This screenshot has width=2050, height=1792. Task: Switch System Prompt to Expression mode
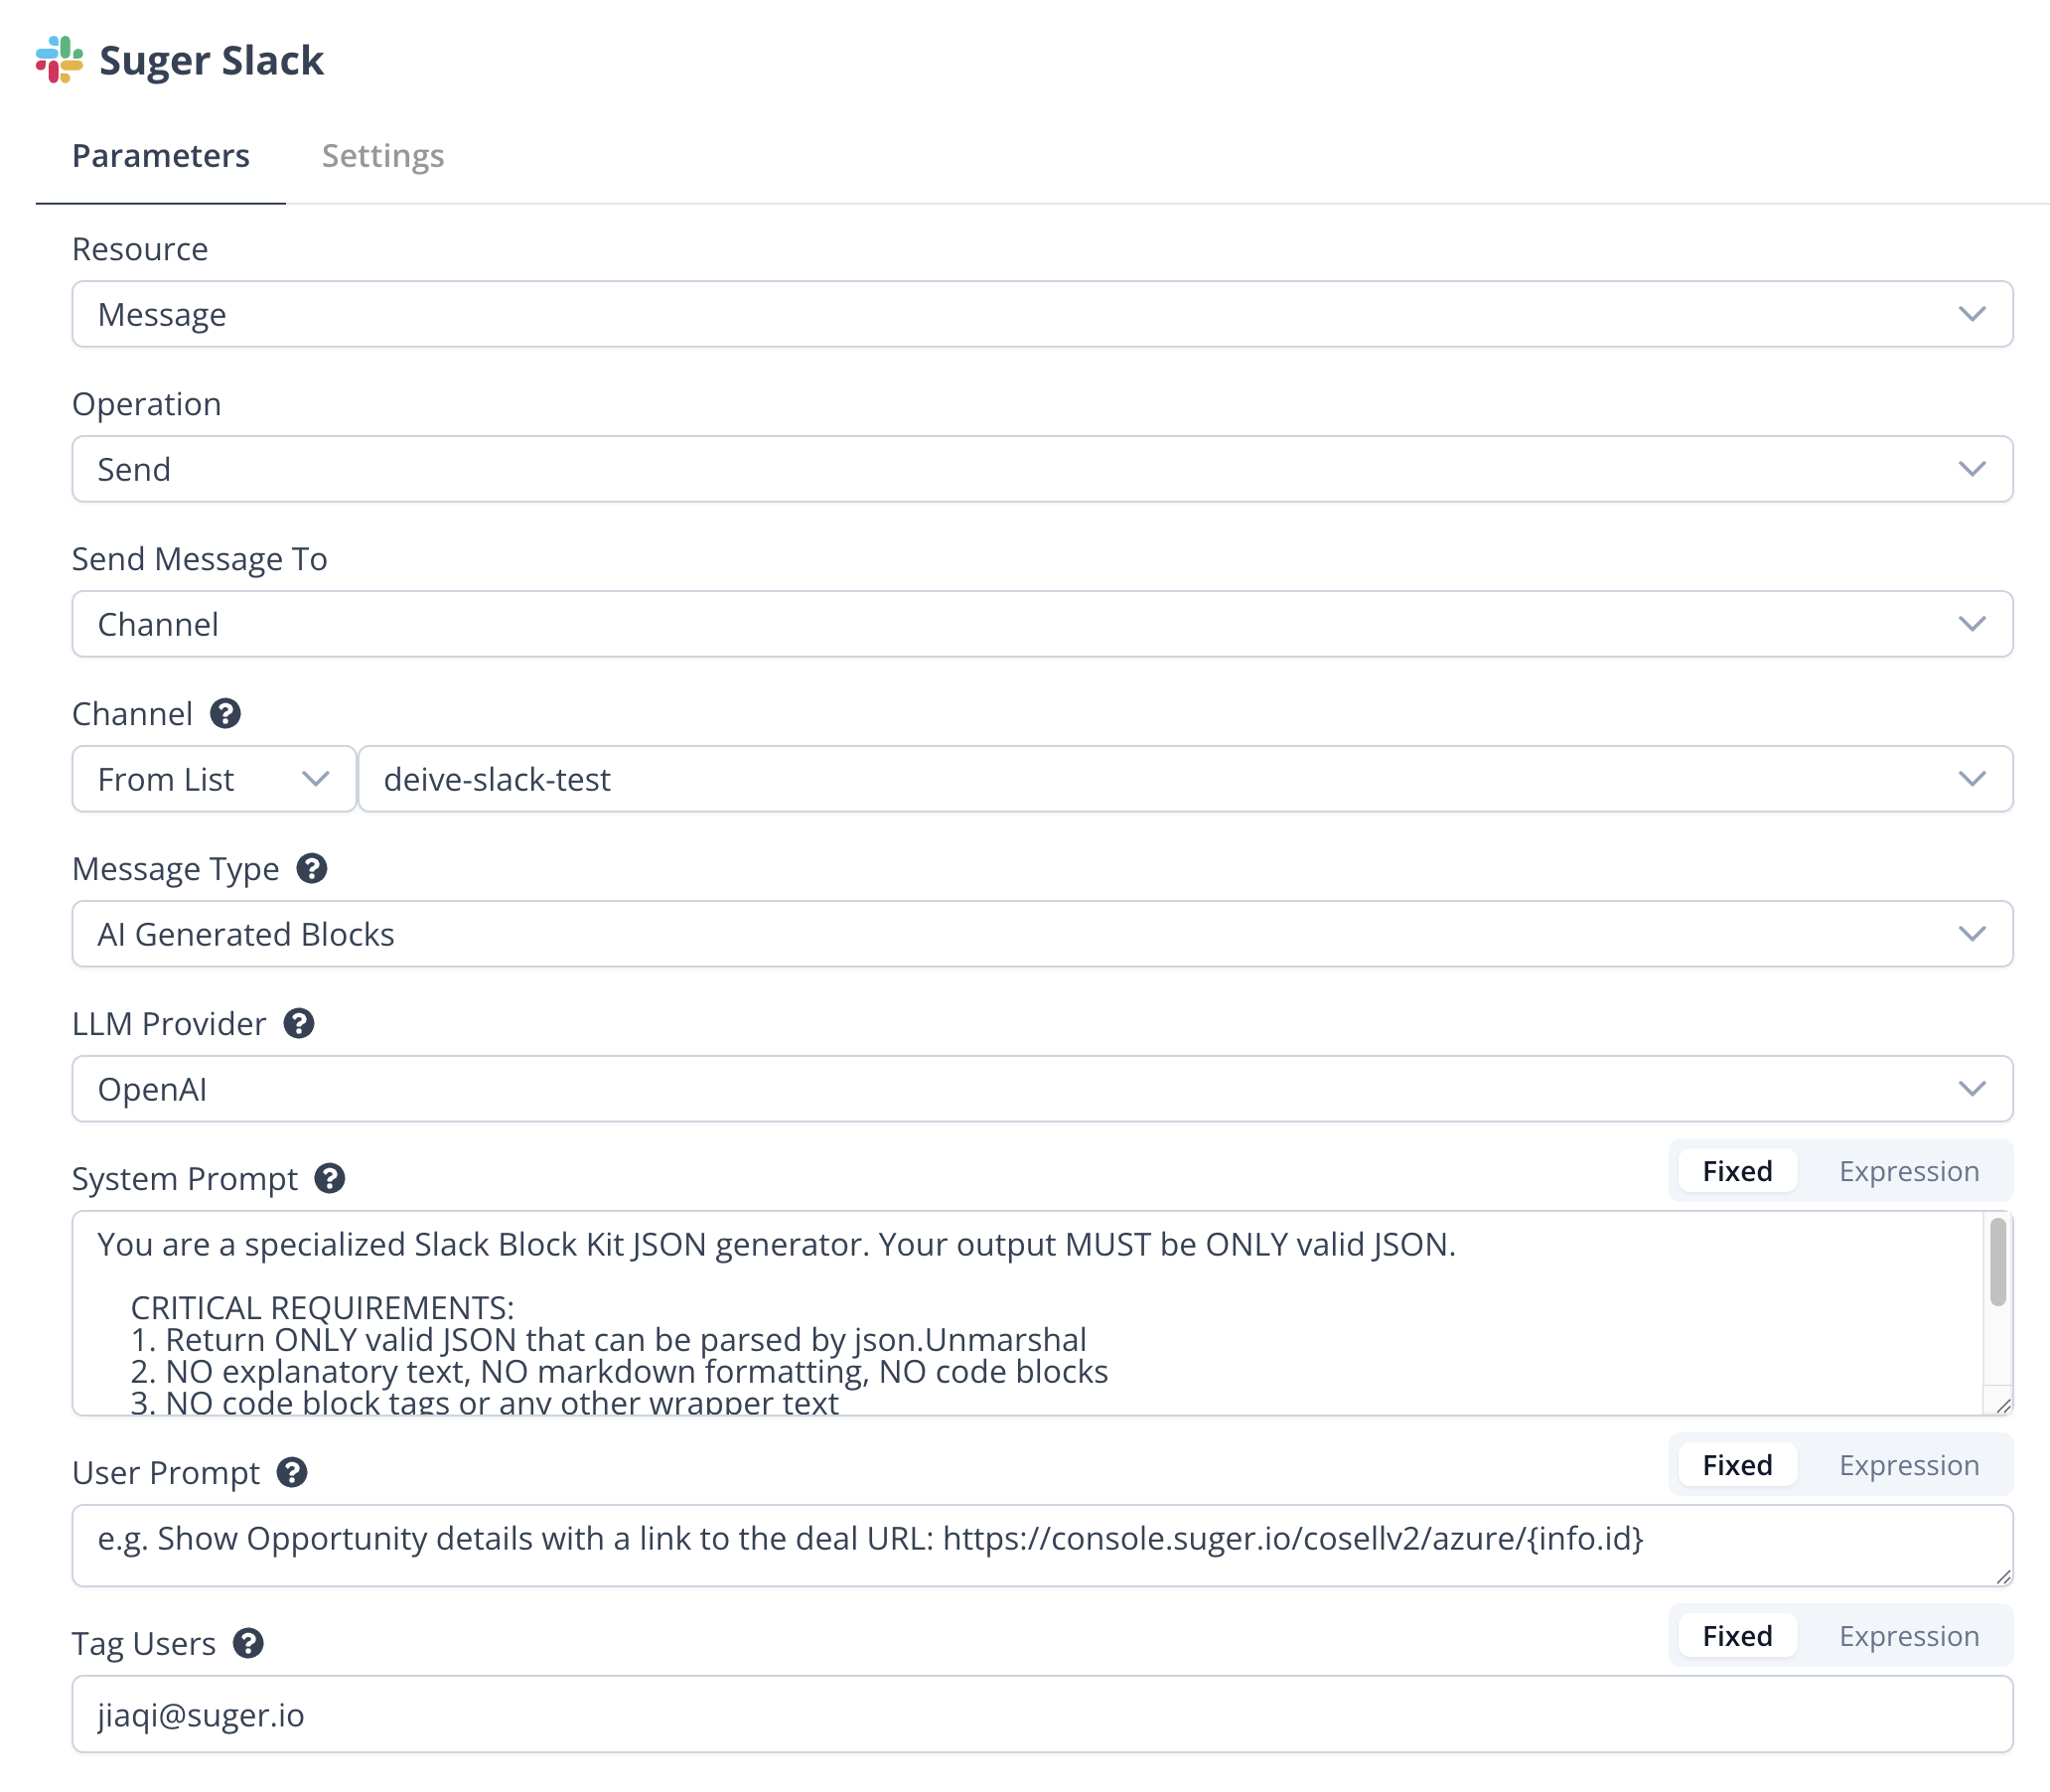pos(1908,1171)
